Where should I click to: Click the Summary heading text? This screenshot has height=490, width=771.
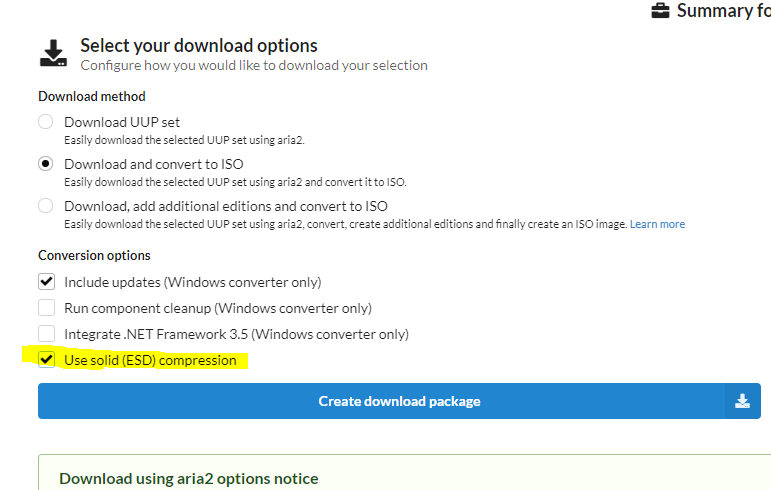(723, 11)
